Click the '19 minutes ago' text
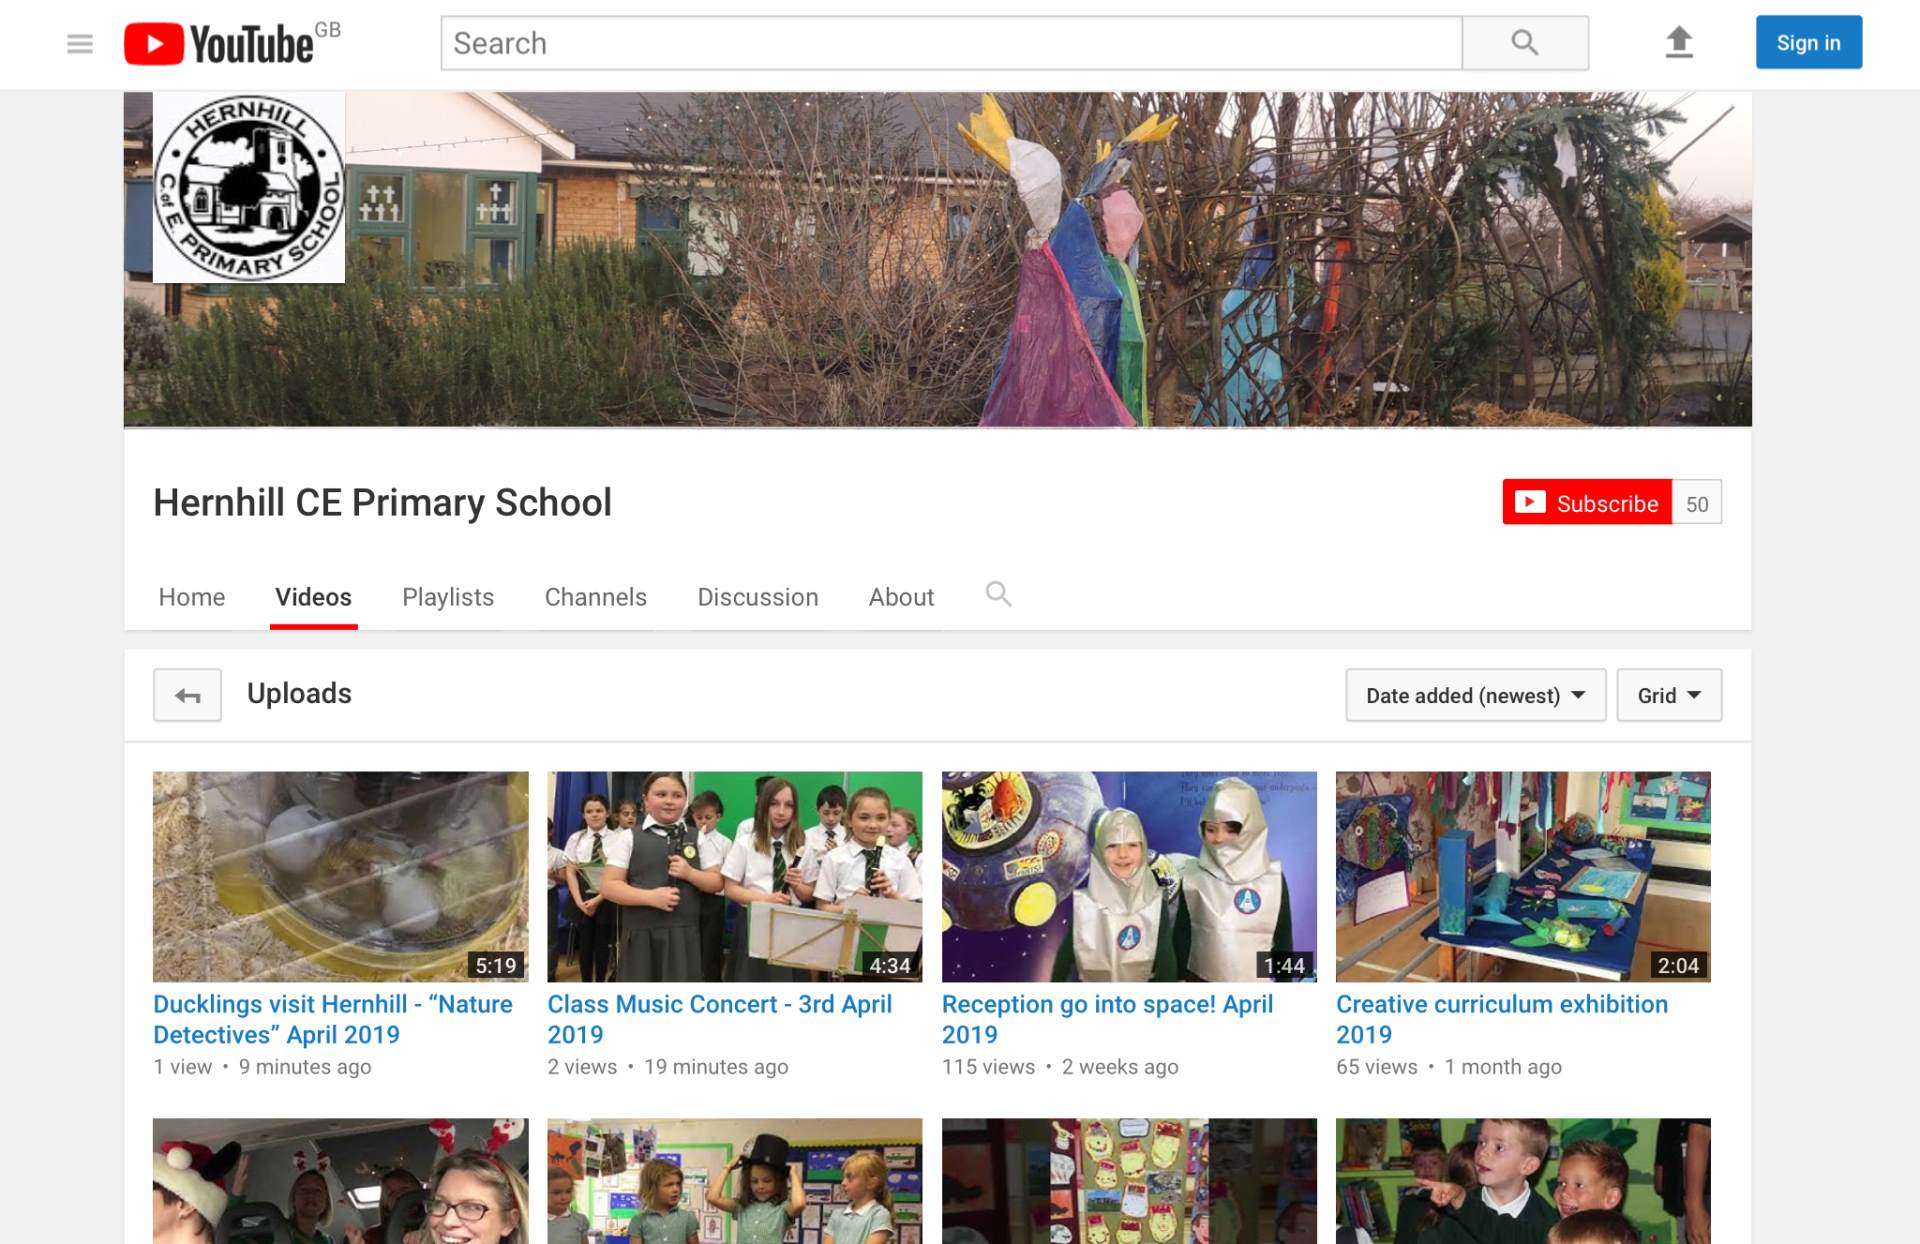 (716, 1067)
